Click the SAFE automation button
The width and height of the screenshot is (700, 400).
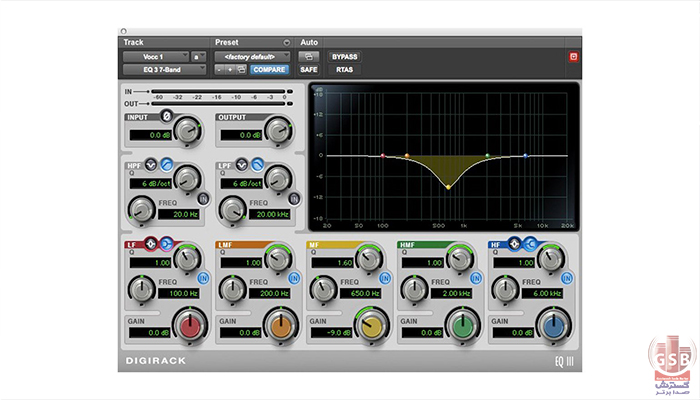click(308, 70)
